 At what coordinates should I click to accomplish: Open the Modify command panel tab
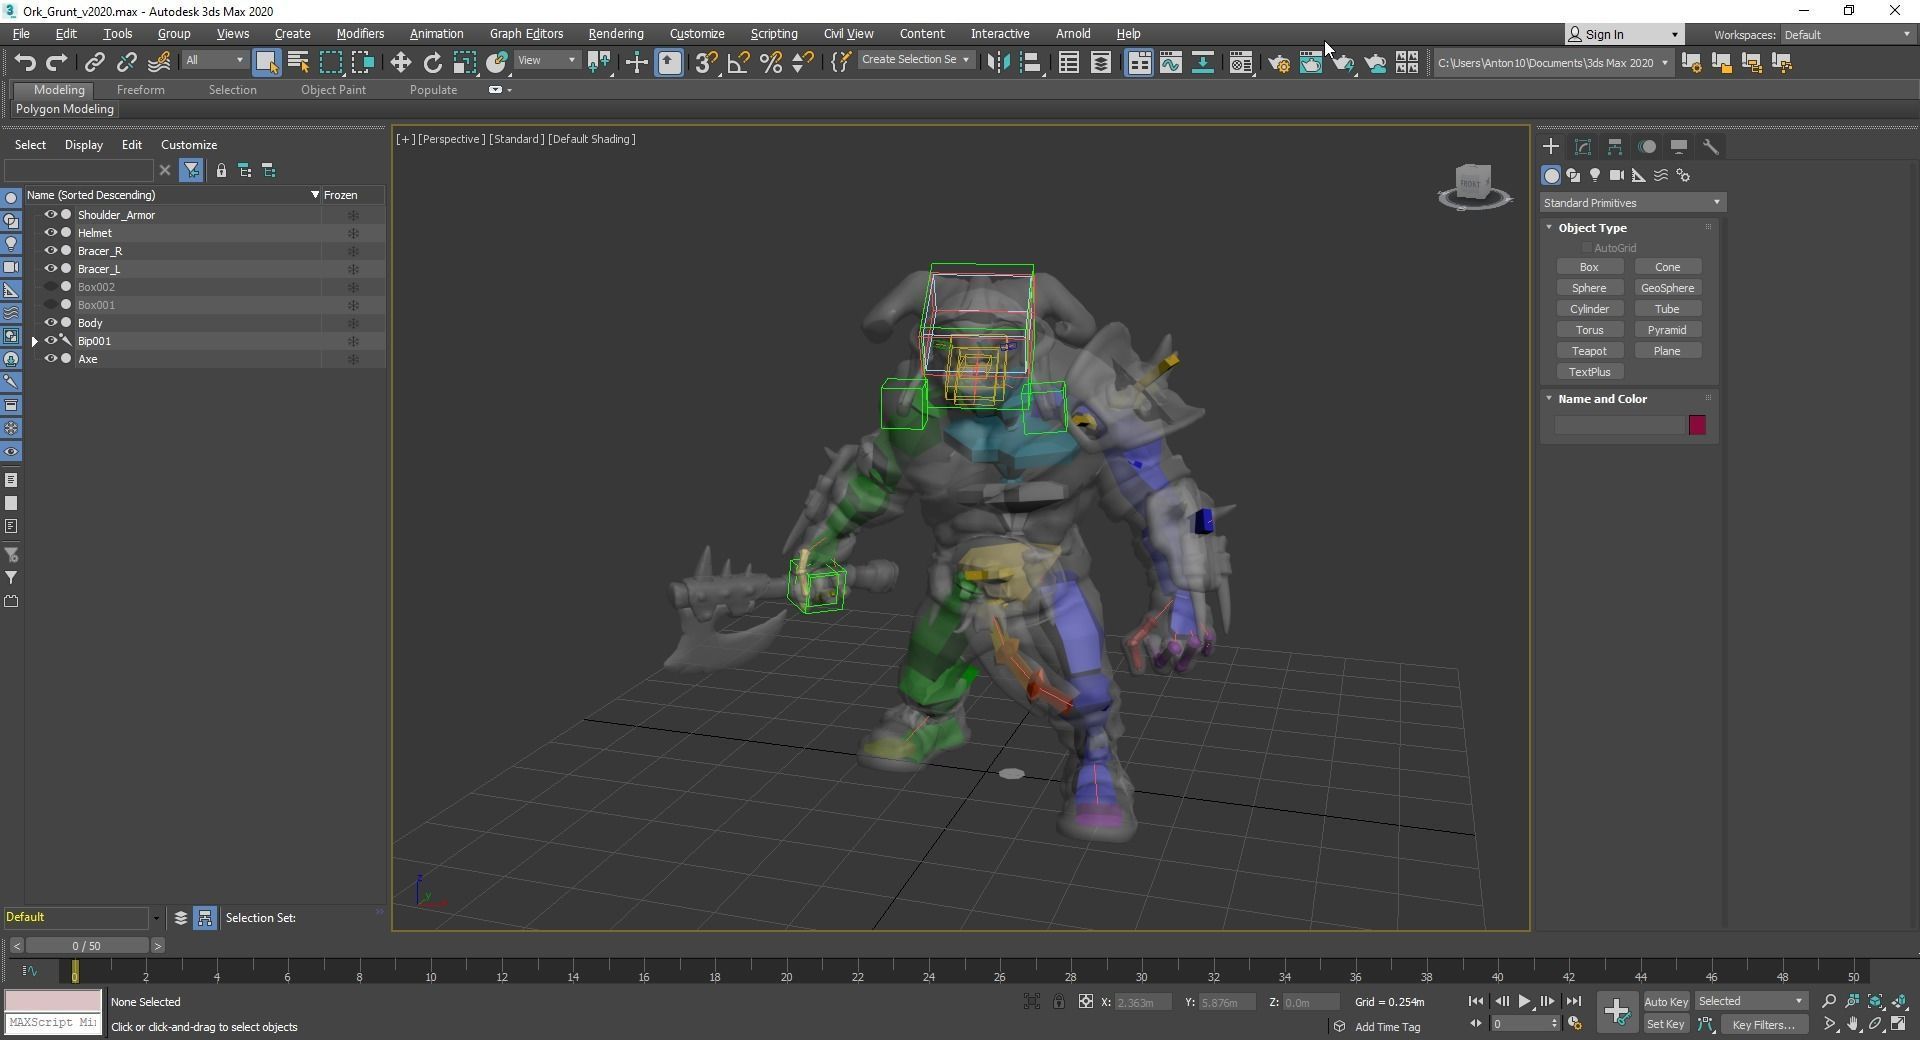(1583, 147)
